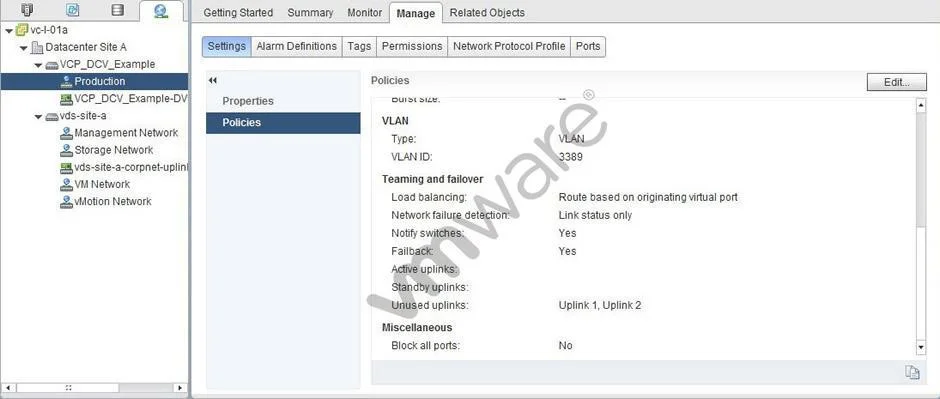Click 'Route based on originating virtual port'

point(648,197)
